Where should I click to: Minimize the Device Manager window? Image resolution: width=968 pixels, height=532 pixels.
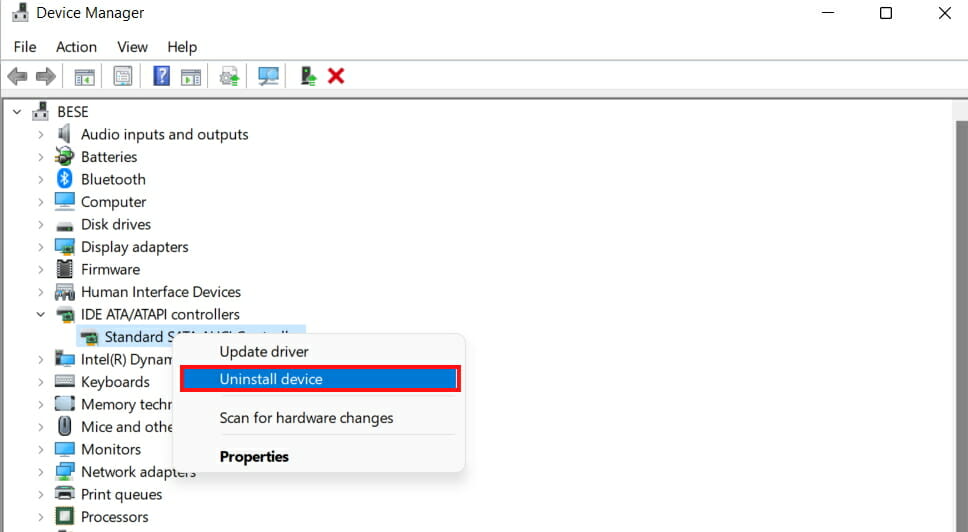[828, 13]
